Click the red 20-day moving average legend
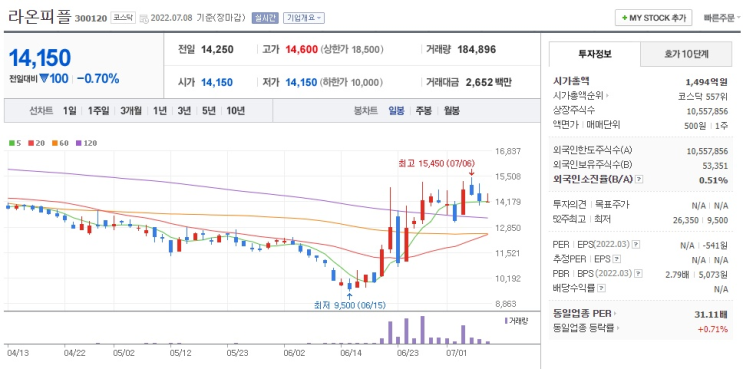This screenshot has height=369, width=743. click(36, 143)
